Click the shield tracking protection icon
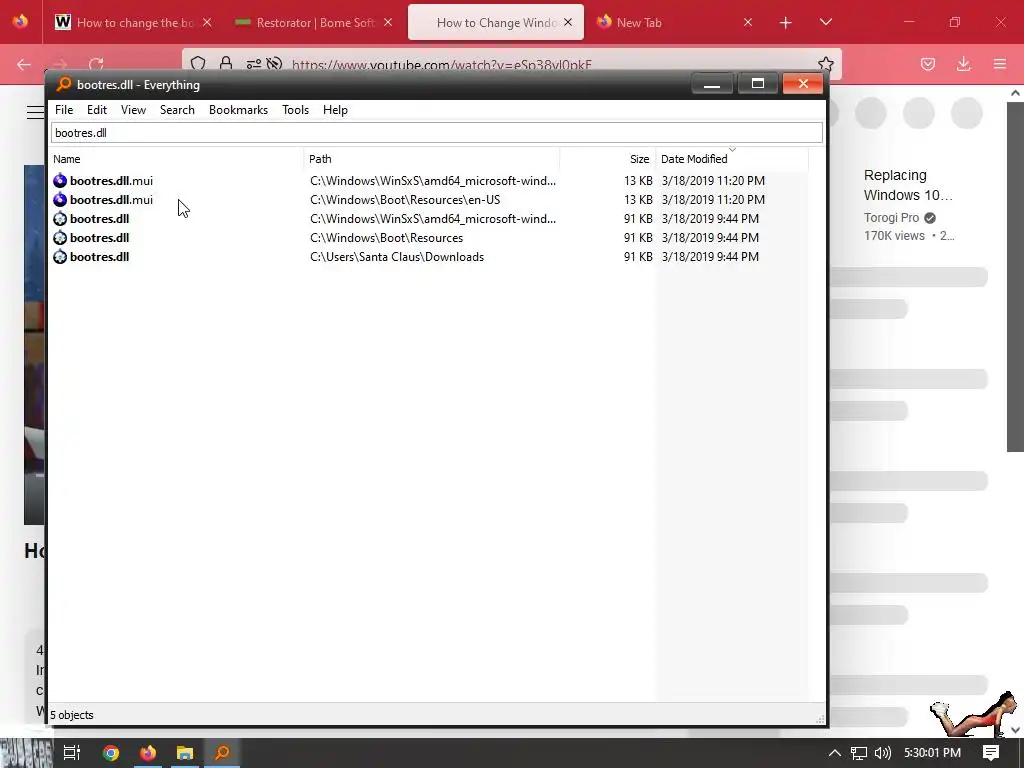 pyautogui.click(x=198, y=63)
